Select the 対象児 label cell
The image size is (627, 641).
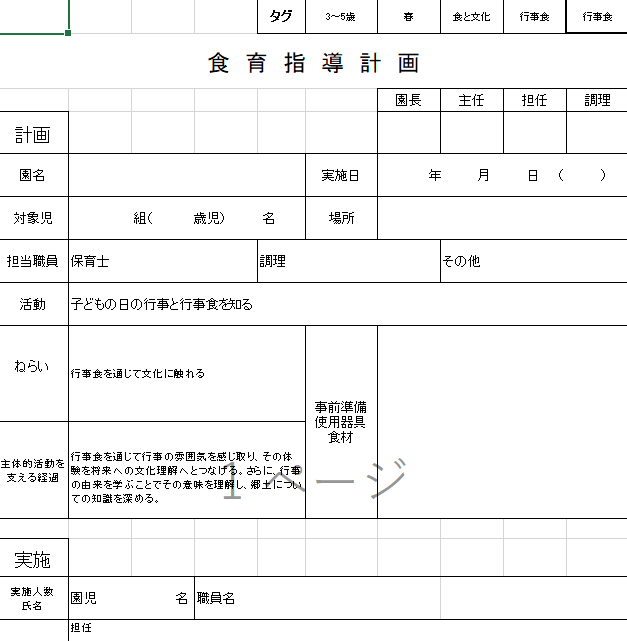pos(34,218)
